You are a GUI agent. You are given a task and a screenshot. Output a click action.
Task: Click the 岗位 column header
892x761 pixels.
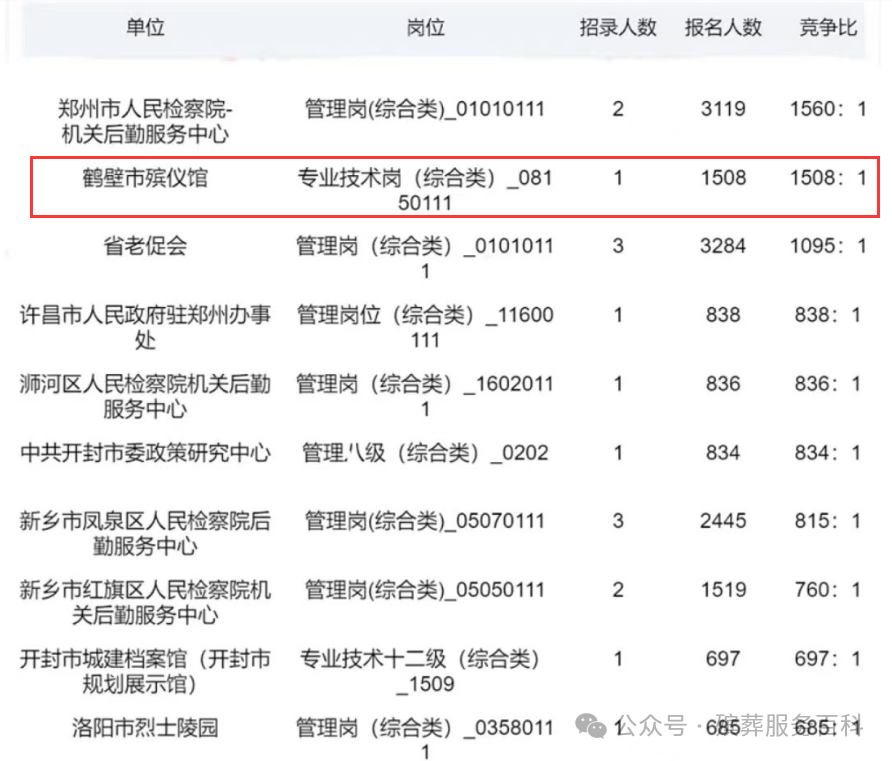click(x=425, y=28)
